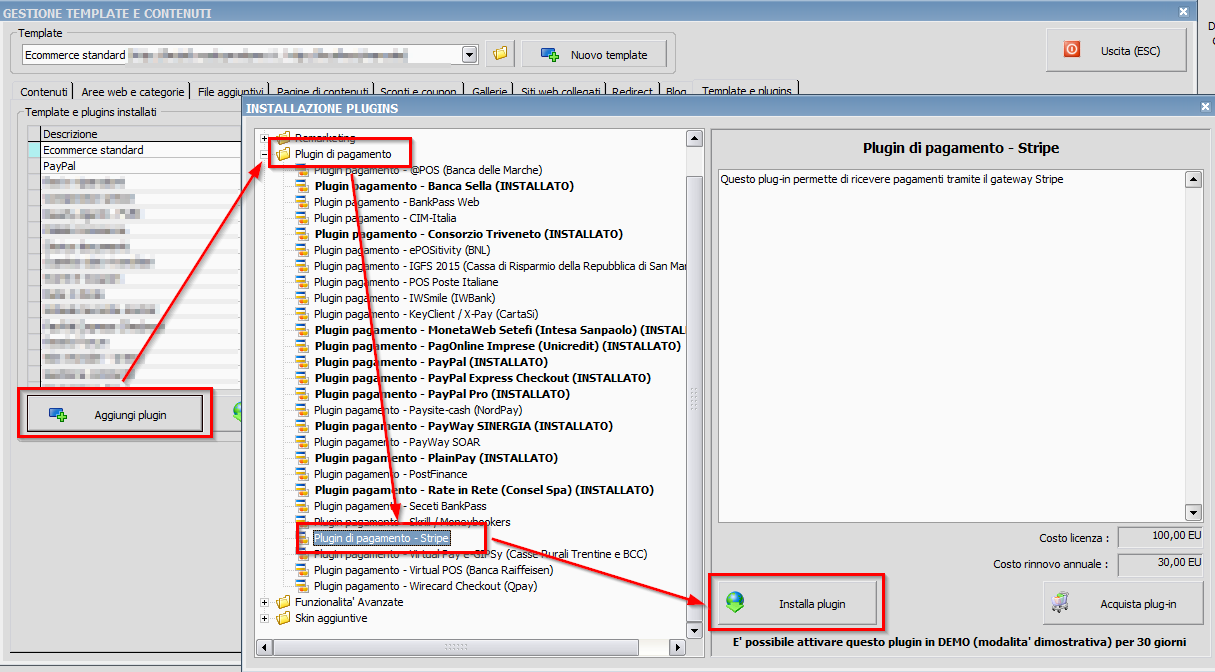Click the plugin tree horizontal scrollbar

(469, 647)
